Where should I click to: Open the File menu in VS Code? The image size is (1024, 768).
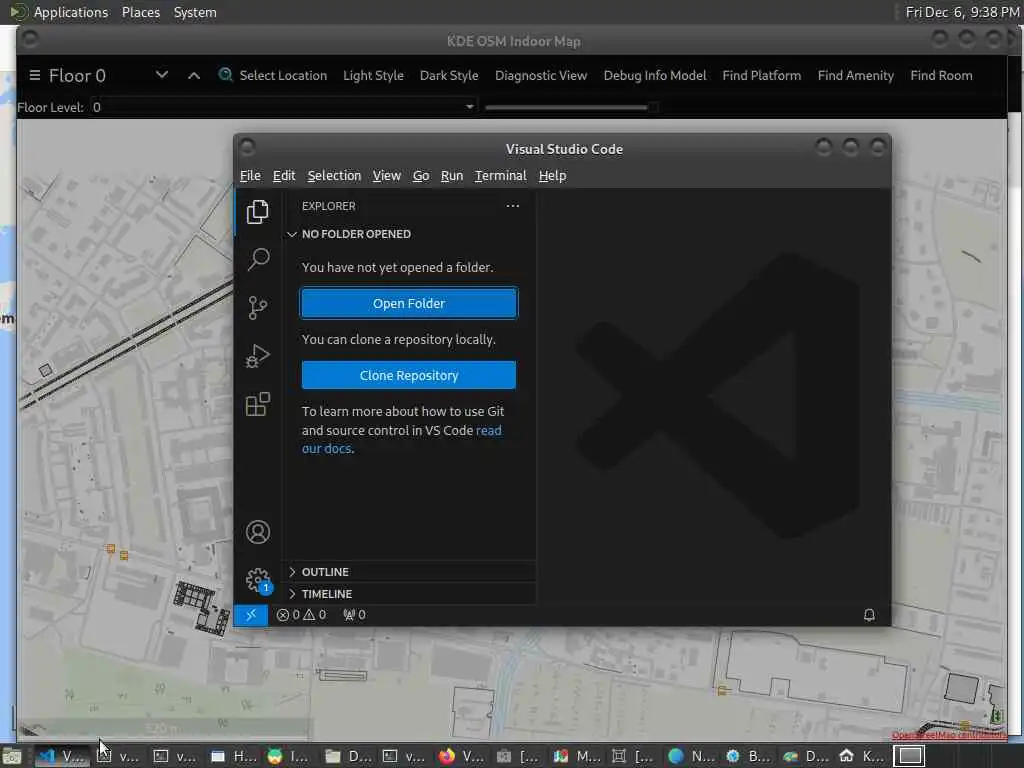click(x=250, y=176)
